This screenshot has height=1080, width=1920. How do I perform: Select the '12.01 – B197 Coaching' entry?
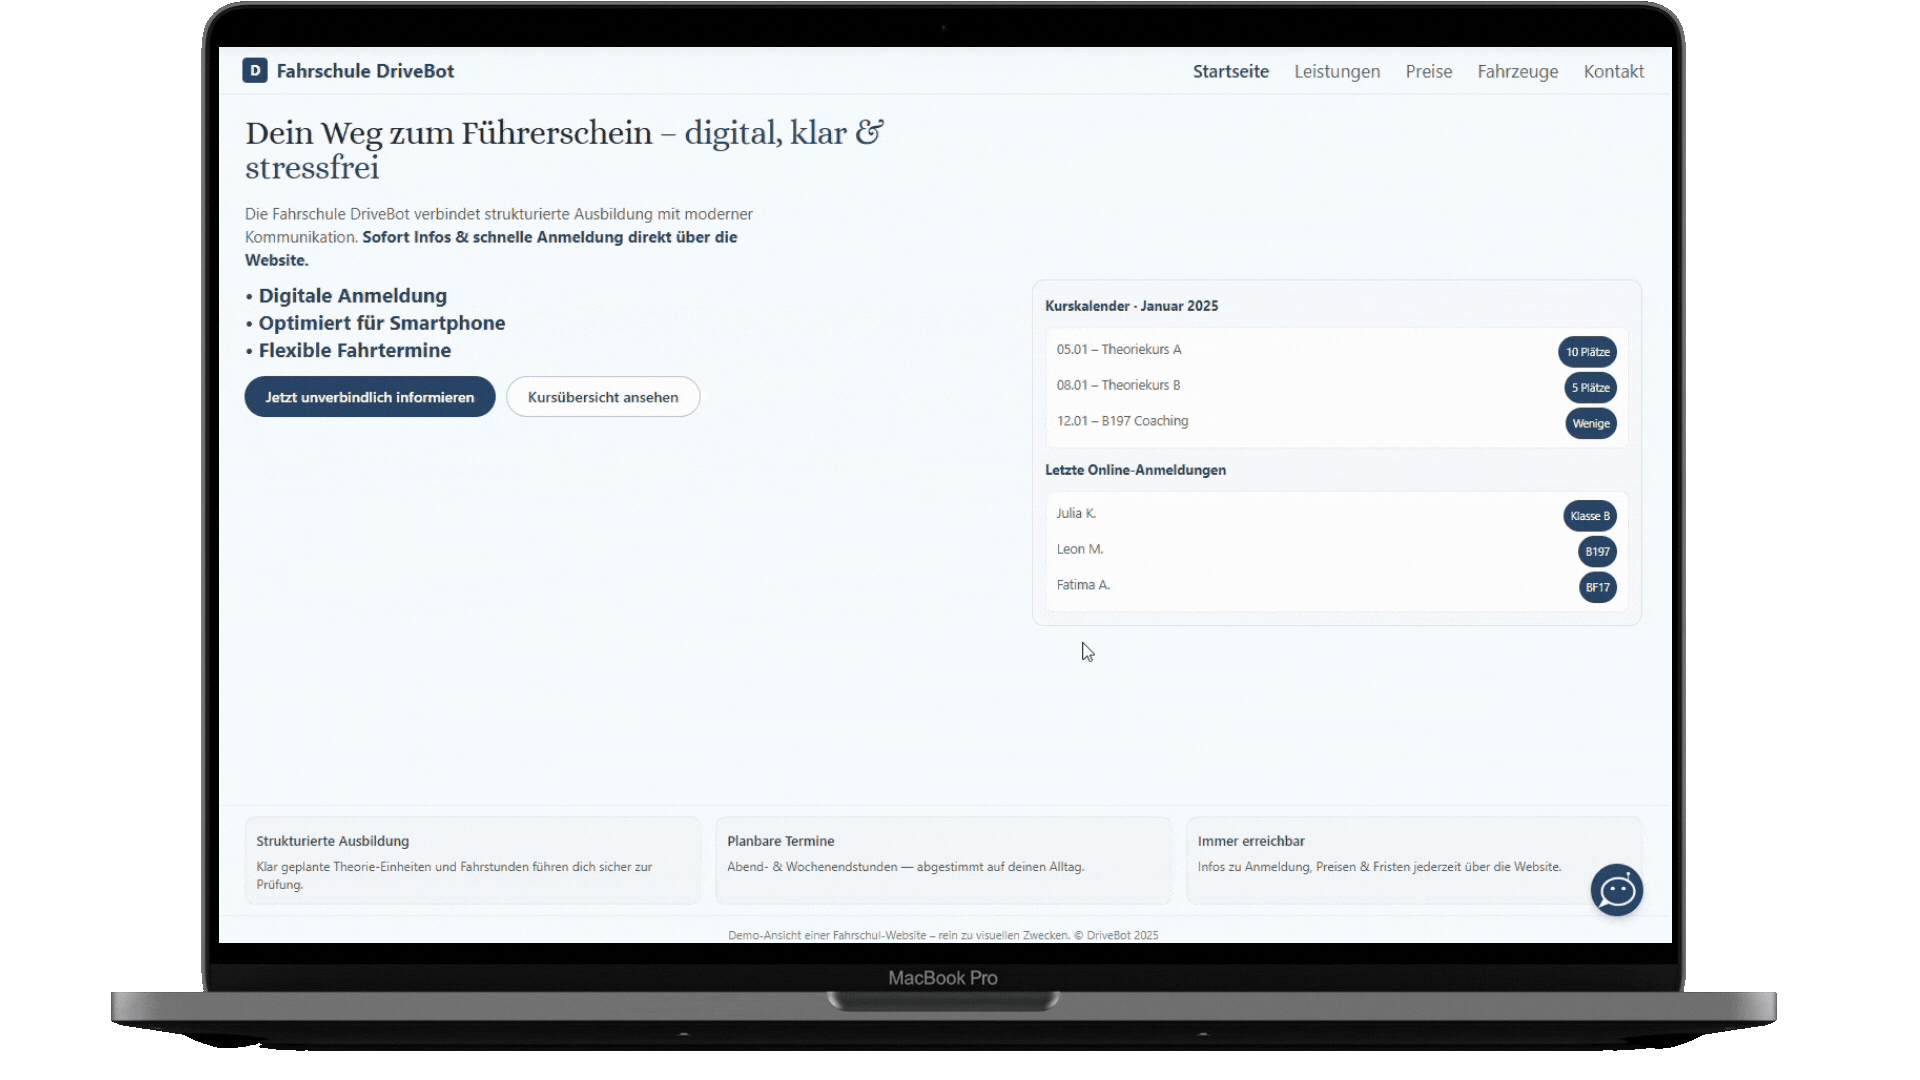click(1122, 421)
